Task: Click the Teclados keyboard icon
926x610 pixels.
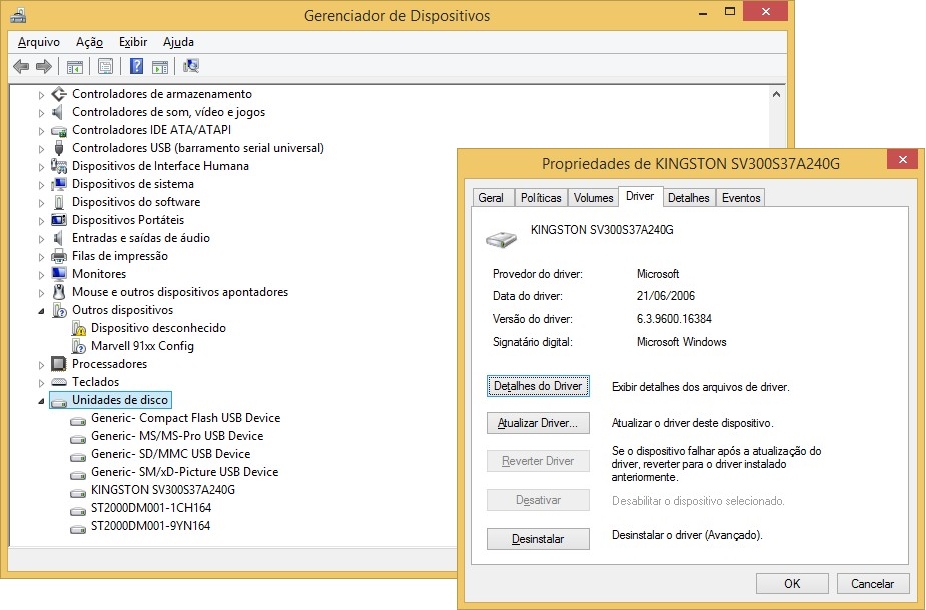Action: [x=59, y=382]
